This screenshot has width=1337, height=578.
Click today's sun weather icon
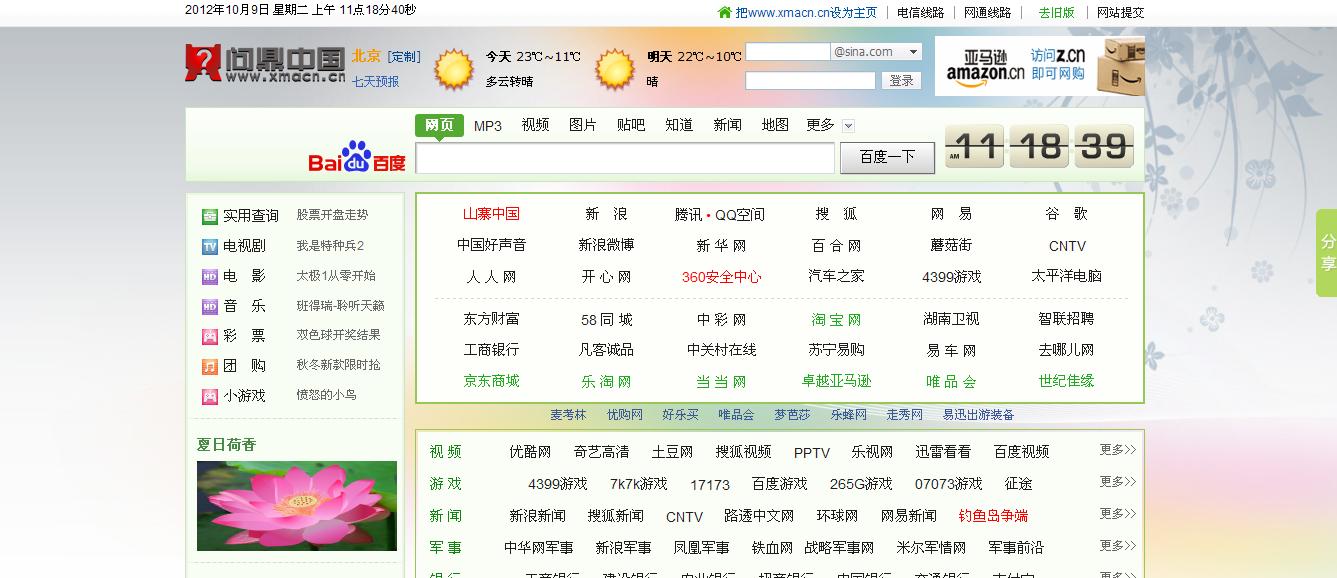click(x=454, y=68)
